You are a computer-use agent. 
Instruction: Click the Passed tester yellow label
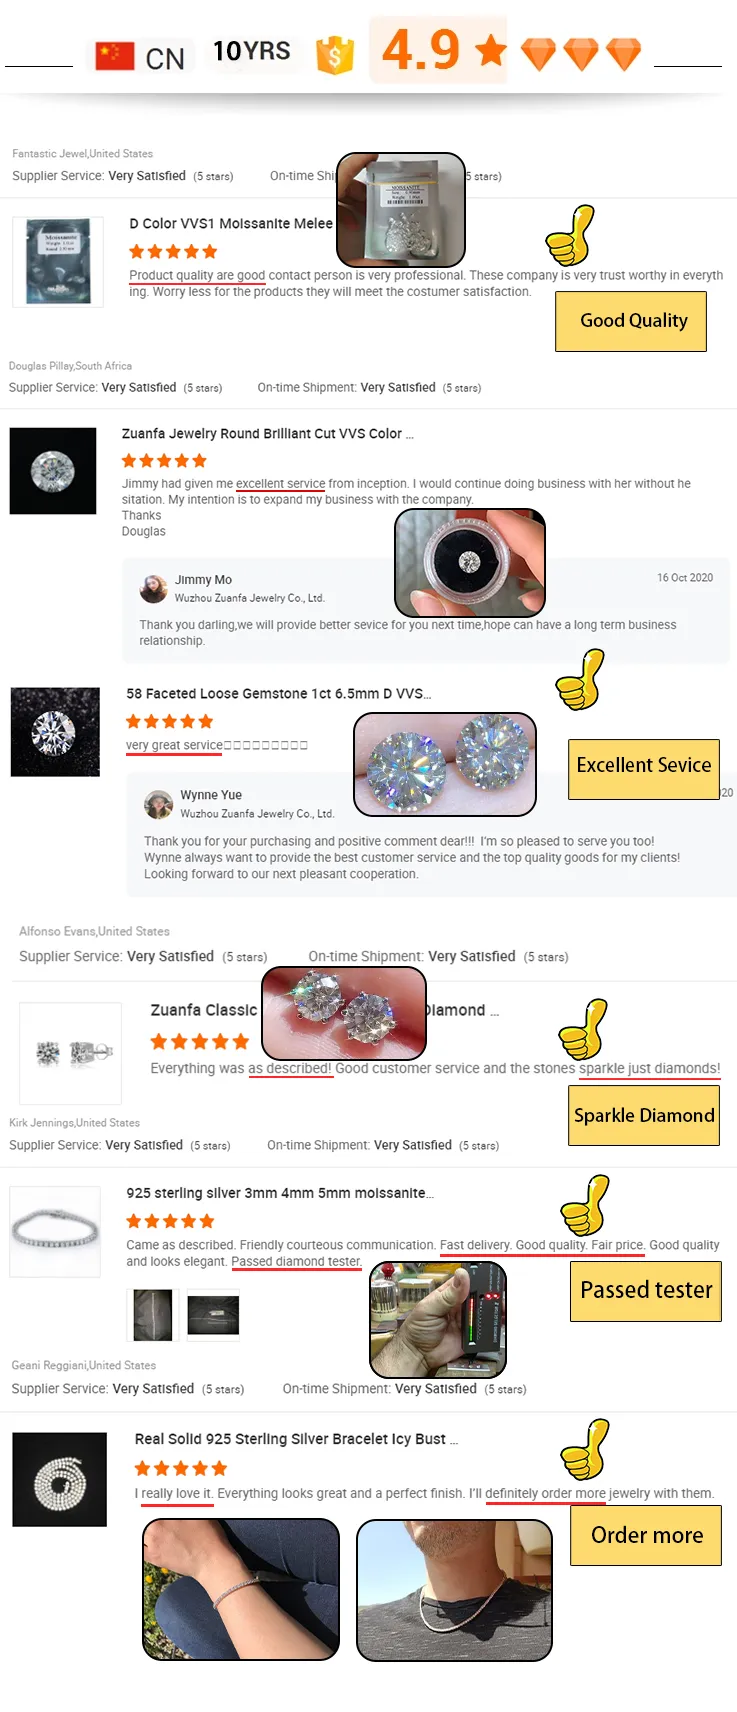click(x=646, y=1291)
